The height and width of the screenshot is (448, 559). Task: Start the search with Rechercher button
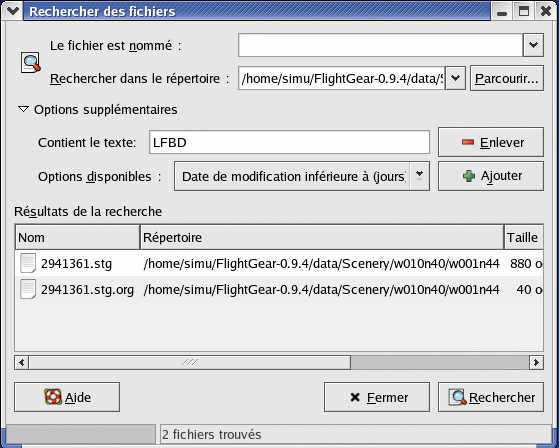pyautogui.click(x=491, y=397)
